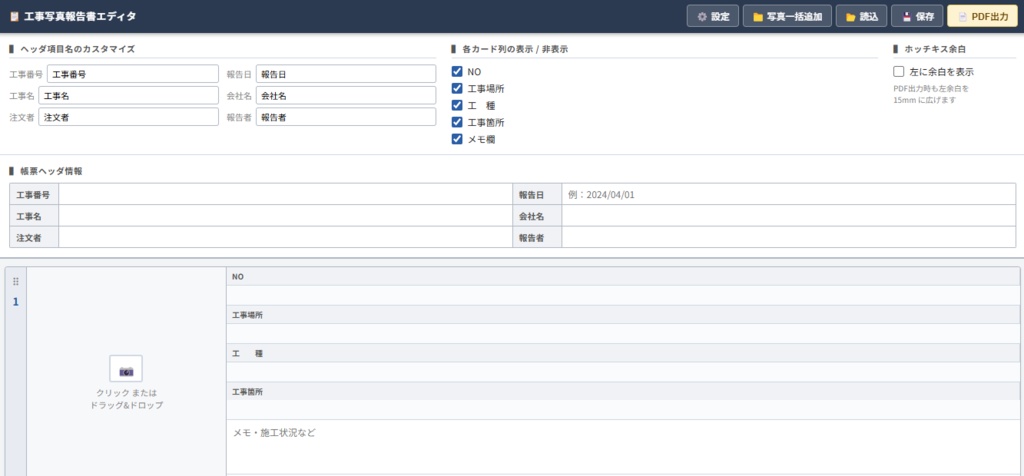Click the 帳票ヘッダ情報 heading
Viewport: 1024px width, 476px height.
coord(51,171)
